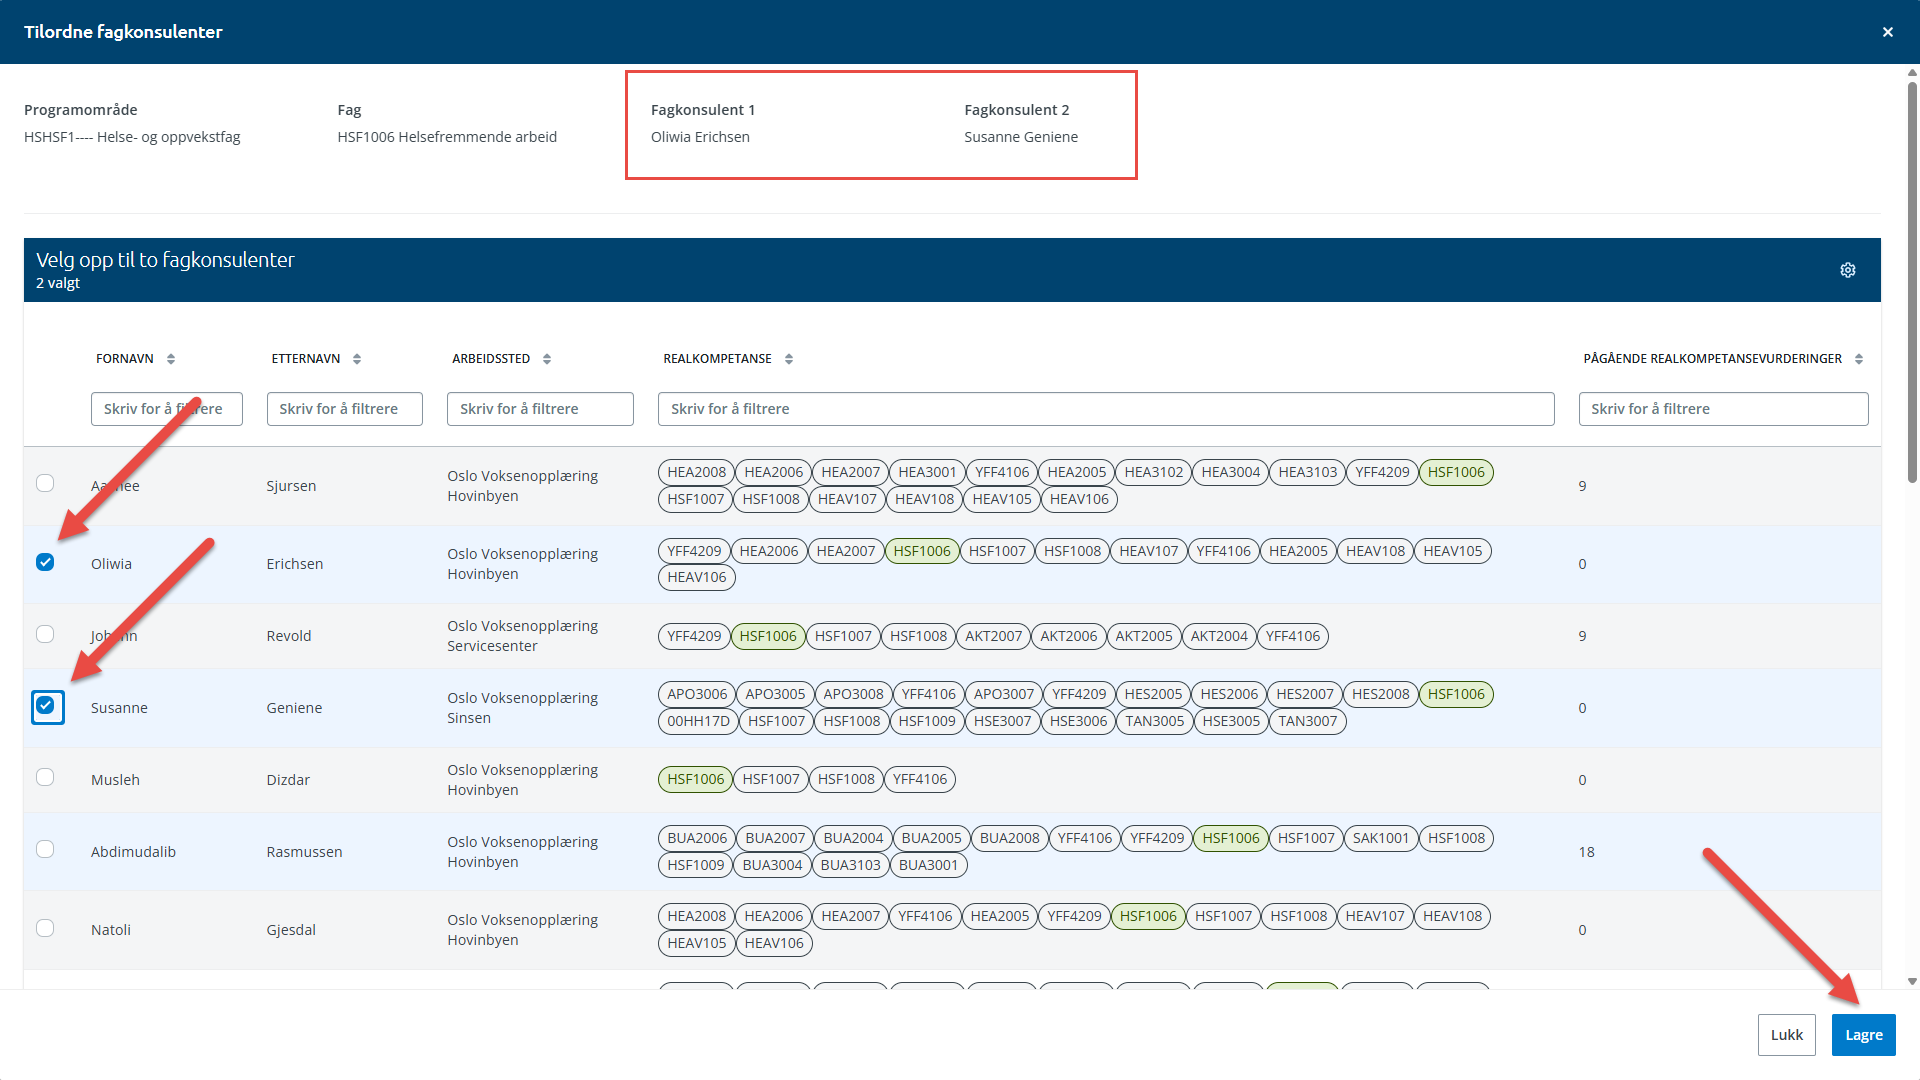Sort by Pågående realkompetansevurderinger arrows
This screenshot has height=1080, width=1920.
tap(1859, 359)
